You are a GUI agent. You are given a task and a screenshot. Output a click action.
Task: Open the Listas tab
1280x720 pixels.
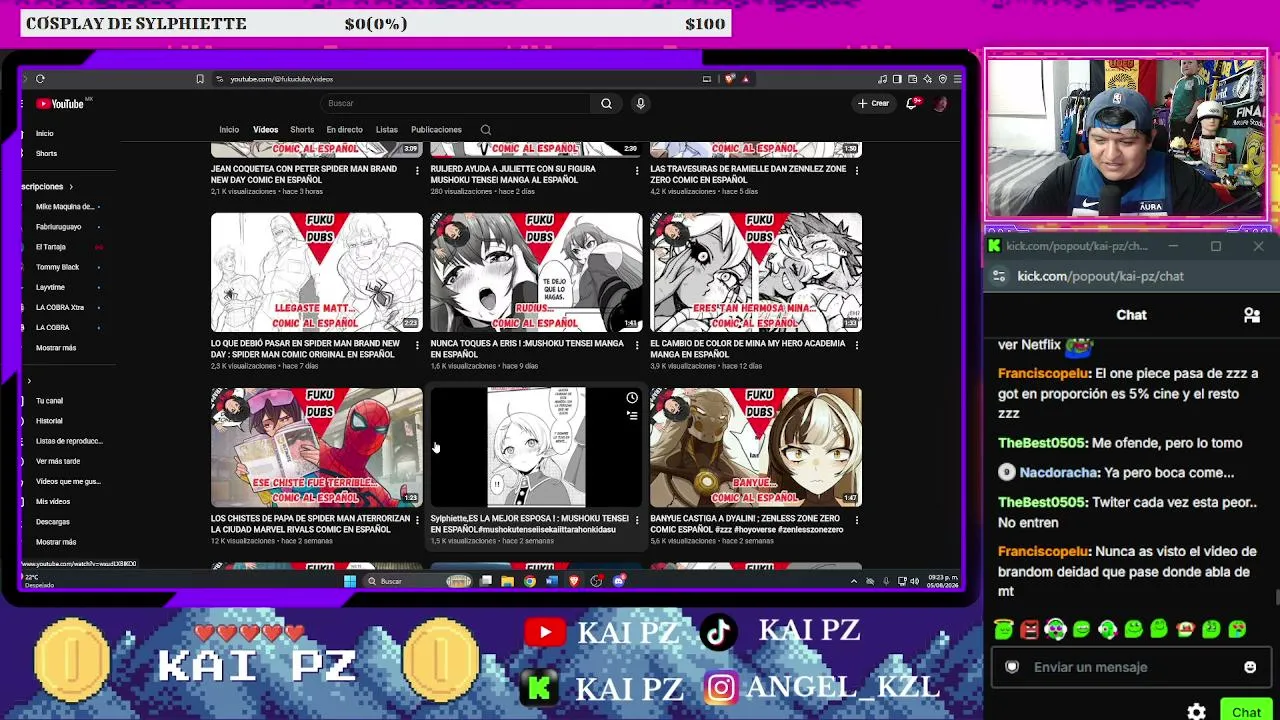click(386, 129)
